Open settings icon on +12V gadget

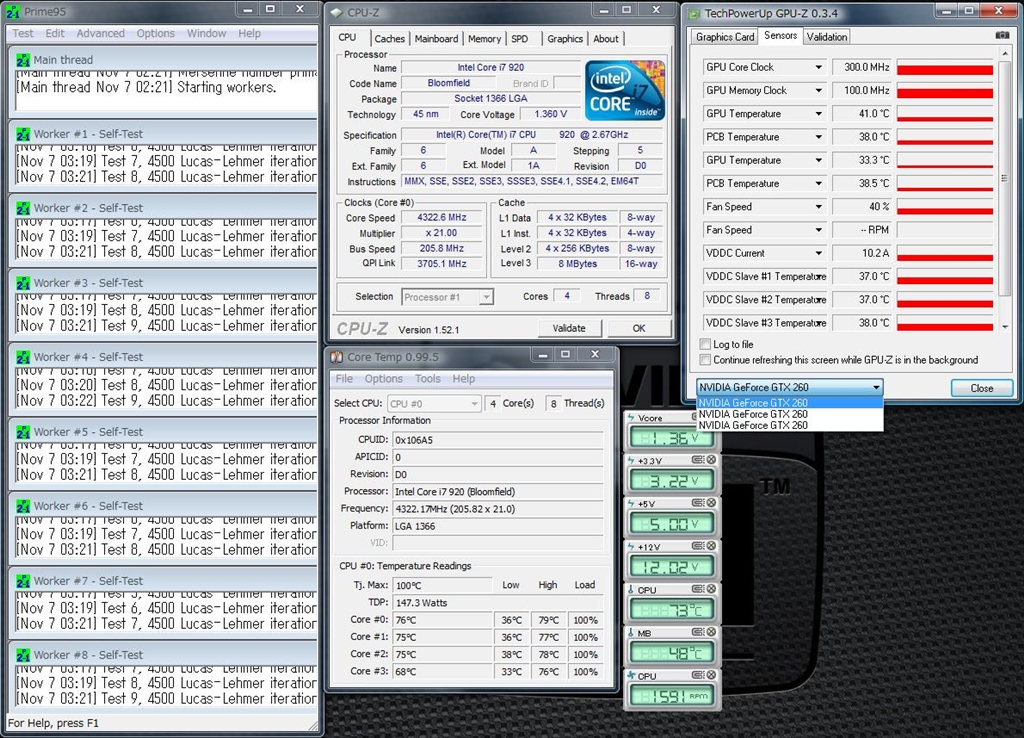[698, 546]
